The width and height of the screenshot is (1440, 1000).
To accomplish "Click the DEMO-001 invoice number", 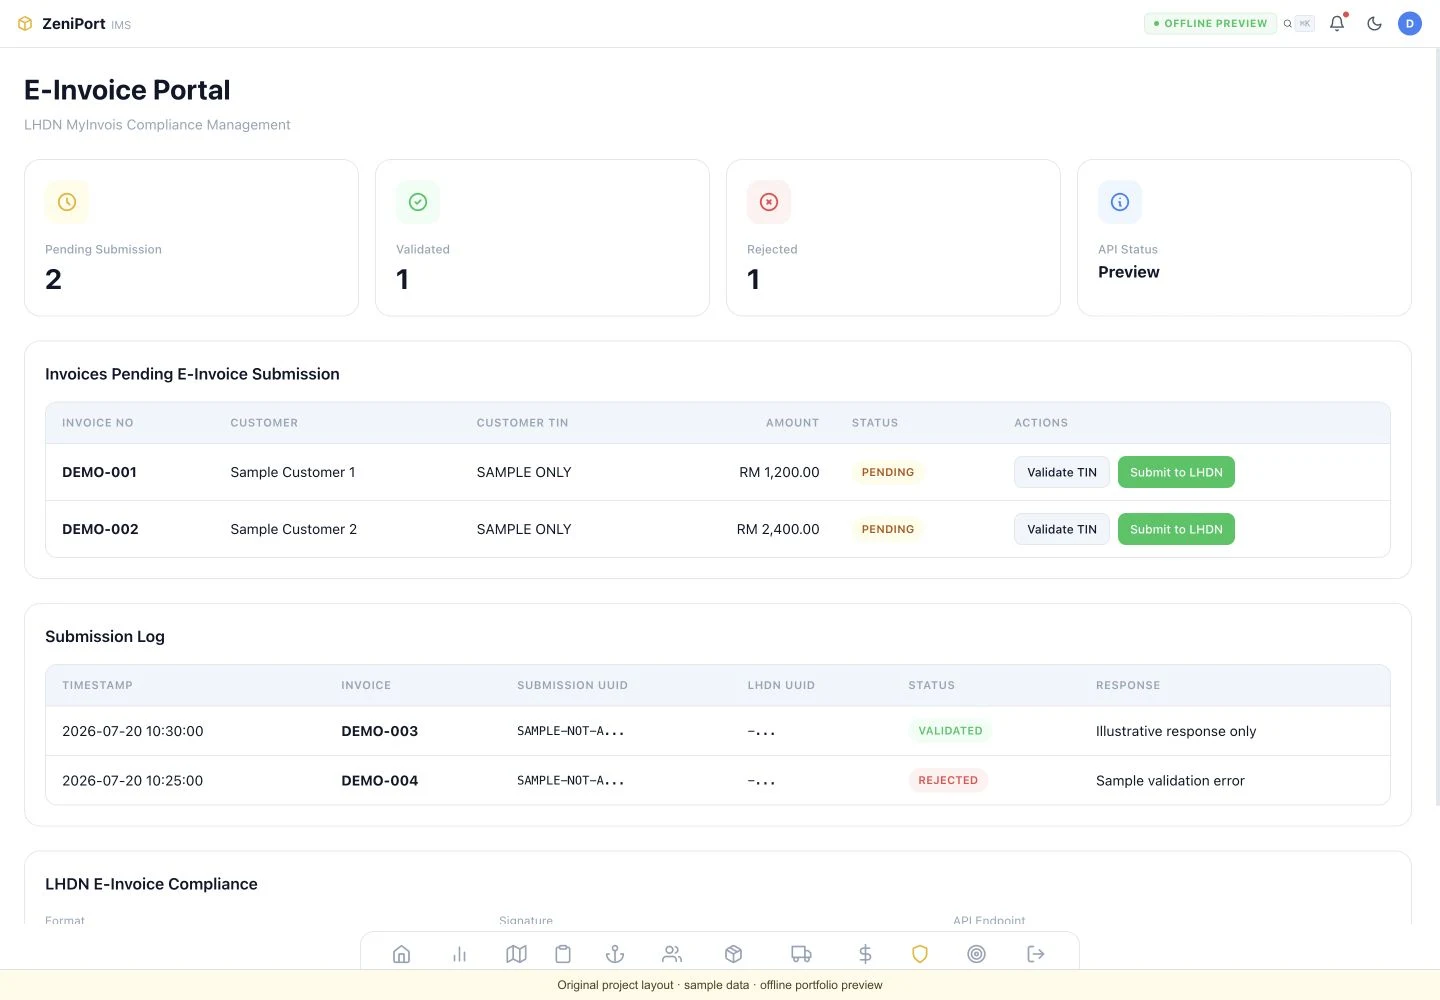I will click(99, 472).
